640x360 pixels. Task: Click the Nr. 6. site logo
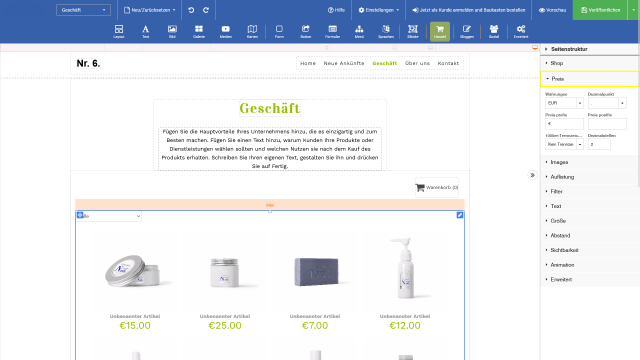point(88,63)
